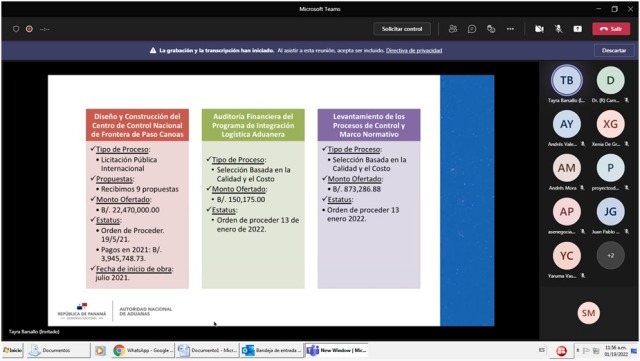Click the ES language indicator in tray

[542, 350]
